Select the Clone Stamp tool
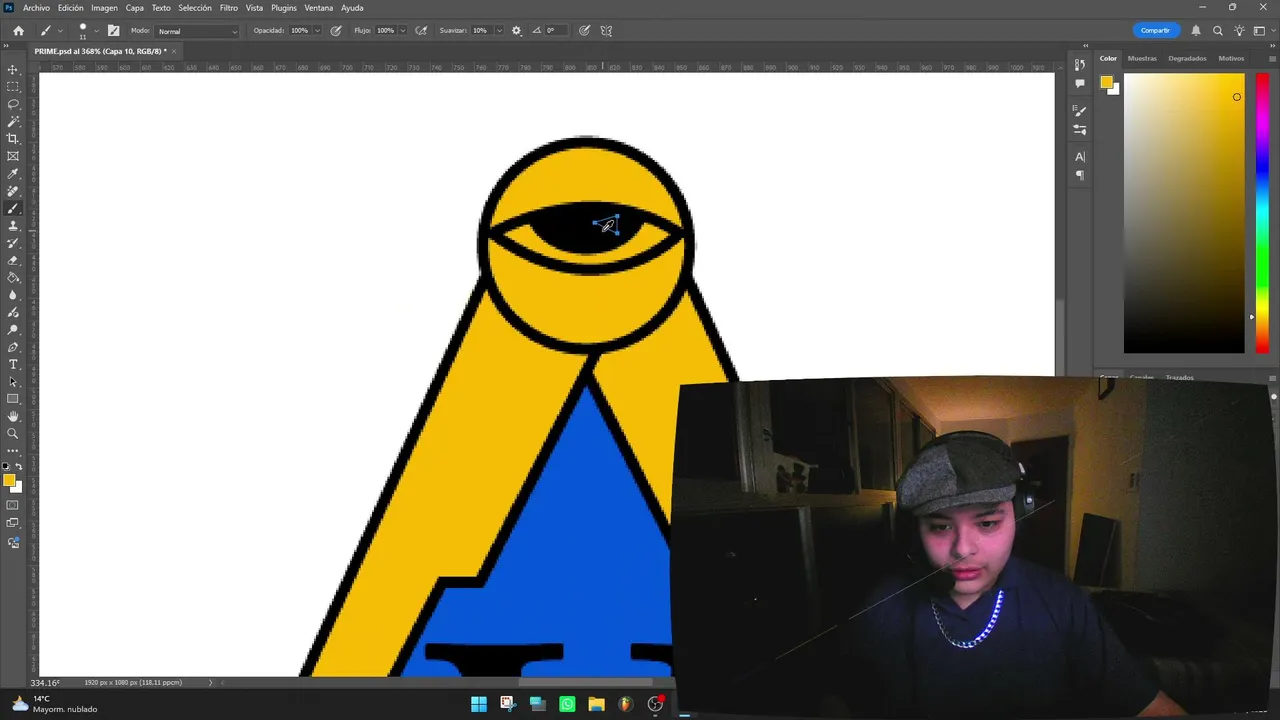The height and width of the screenshot is (720, 1280). 13,226
